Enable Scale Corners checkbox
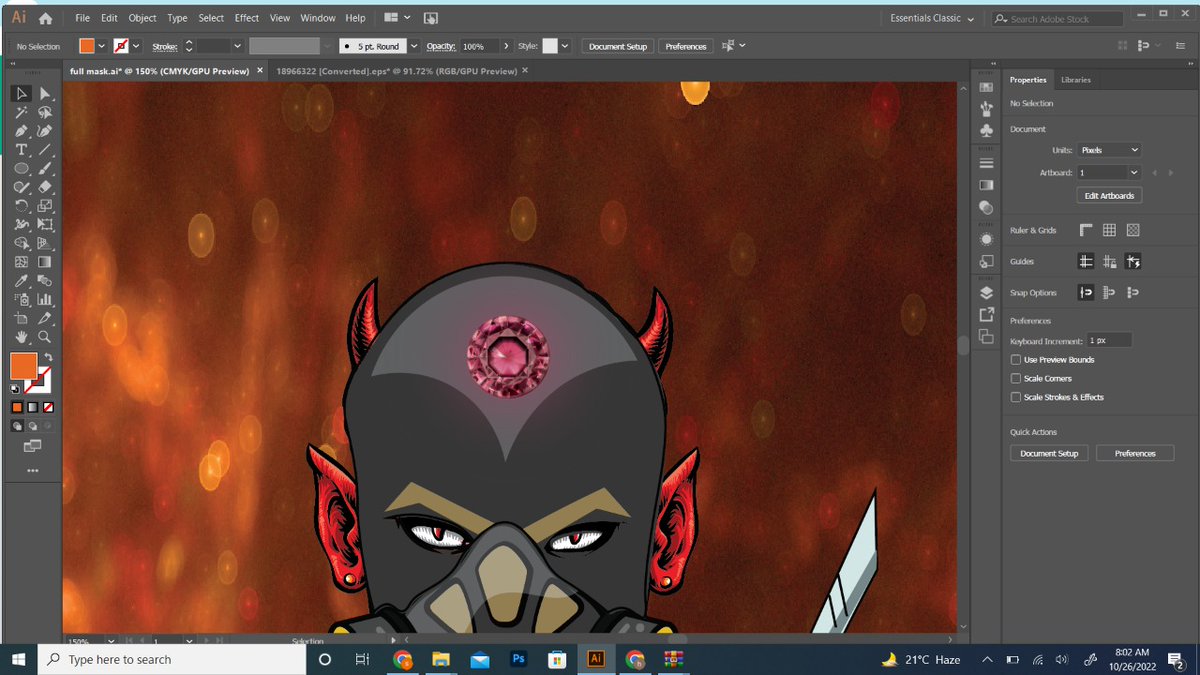Image resolution: width=1200 pixels, height=675 pixels. (1016, 379)
